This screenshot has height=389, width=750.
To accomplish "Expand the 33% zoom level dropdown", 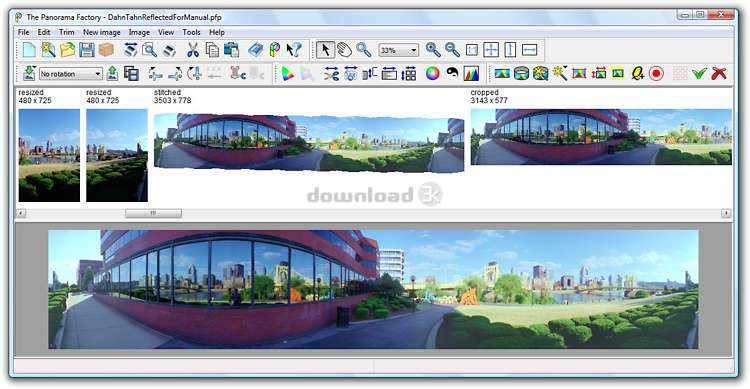I will point(399,50).
